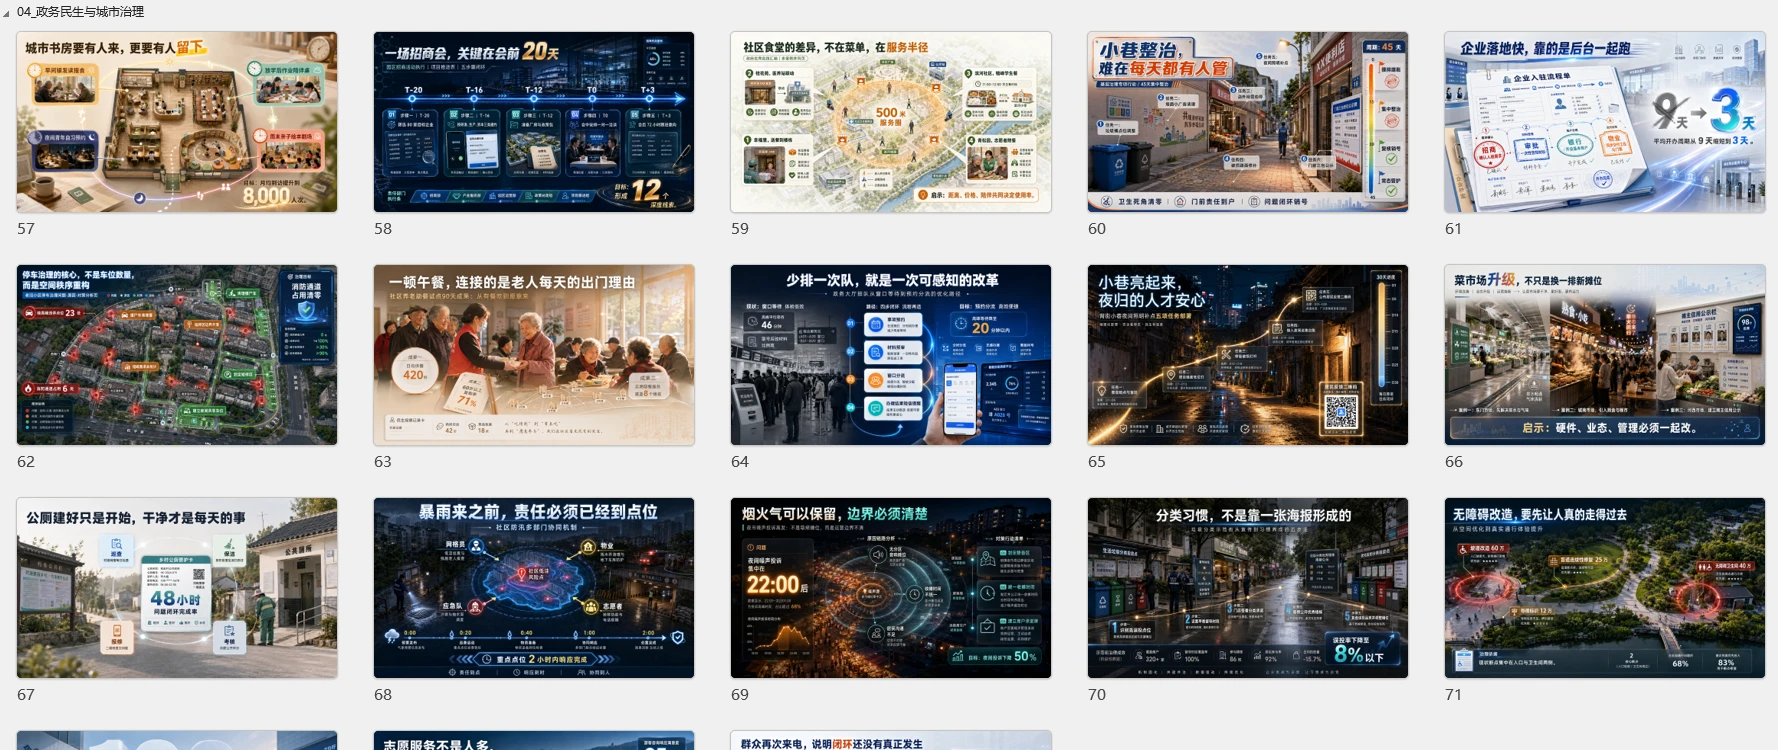Select slide 63 一顿午餐 thumbnail
The image size is (1778, 750).
pos(534,355)
